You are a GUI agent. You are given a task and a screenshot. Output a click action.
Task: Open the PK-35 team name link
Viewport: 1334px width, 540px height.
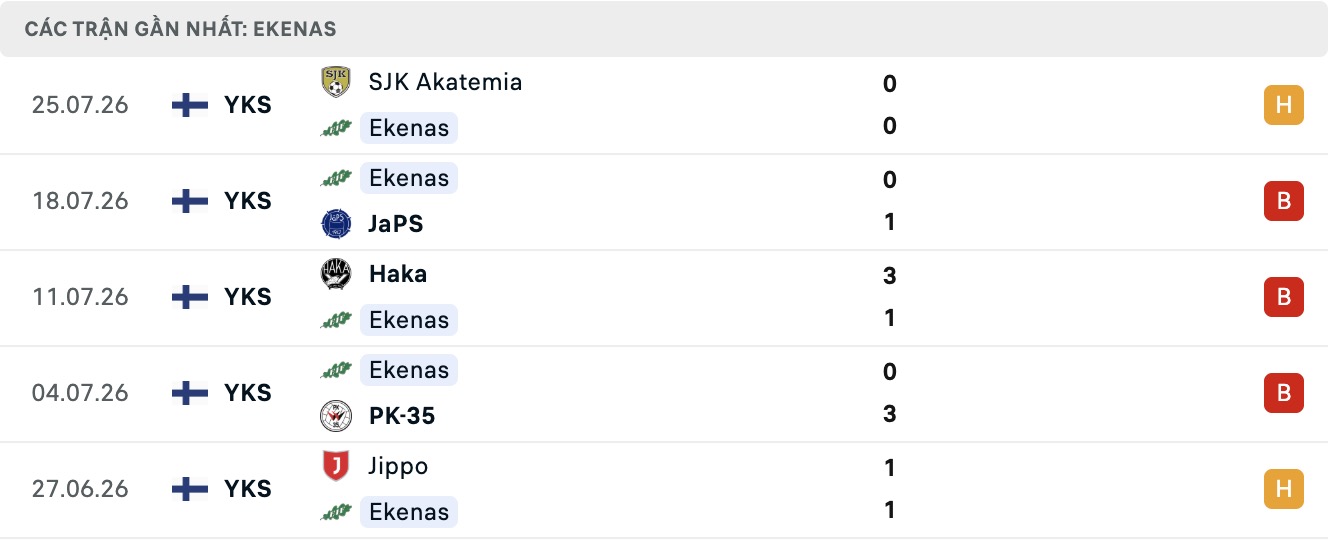click(x=402, y=415)
